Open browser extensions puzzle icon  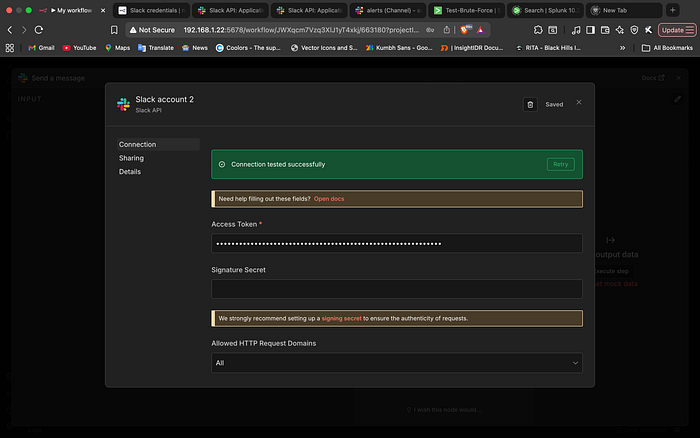coord(538,30)
